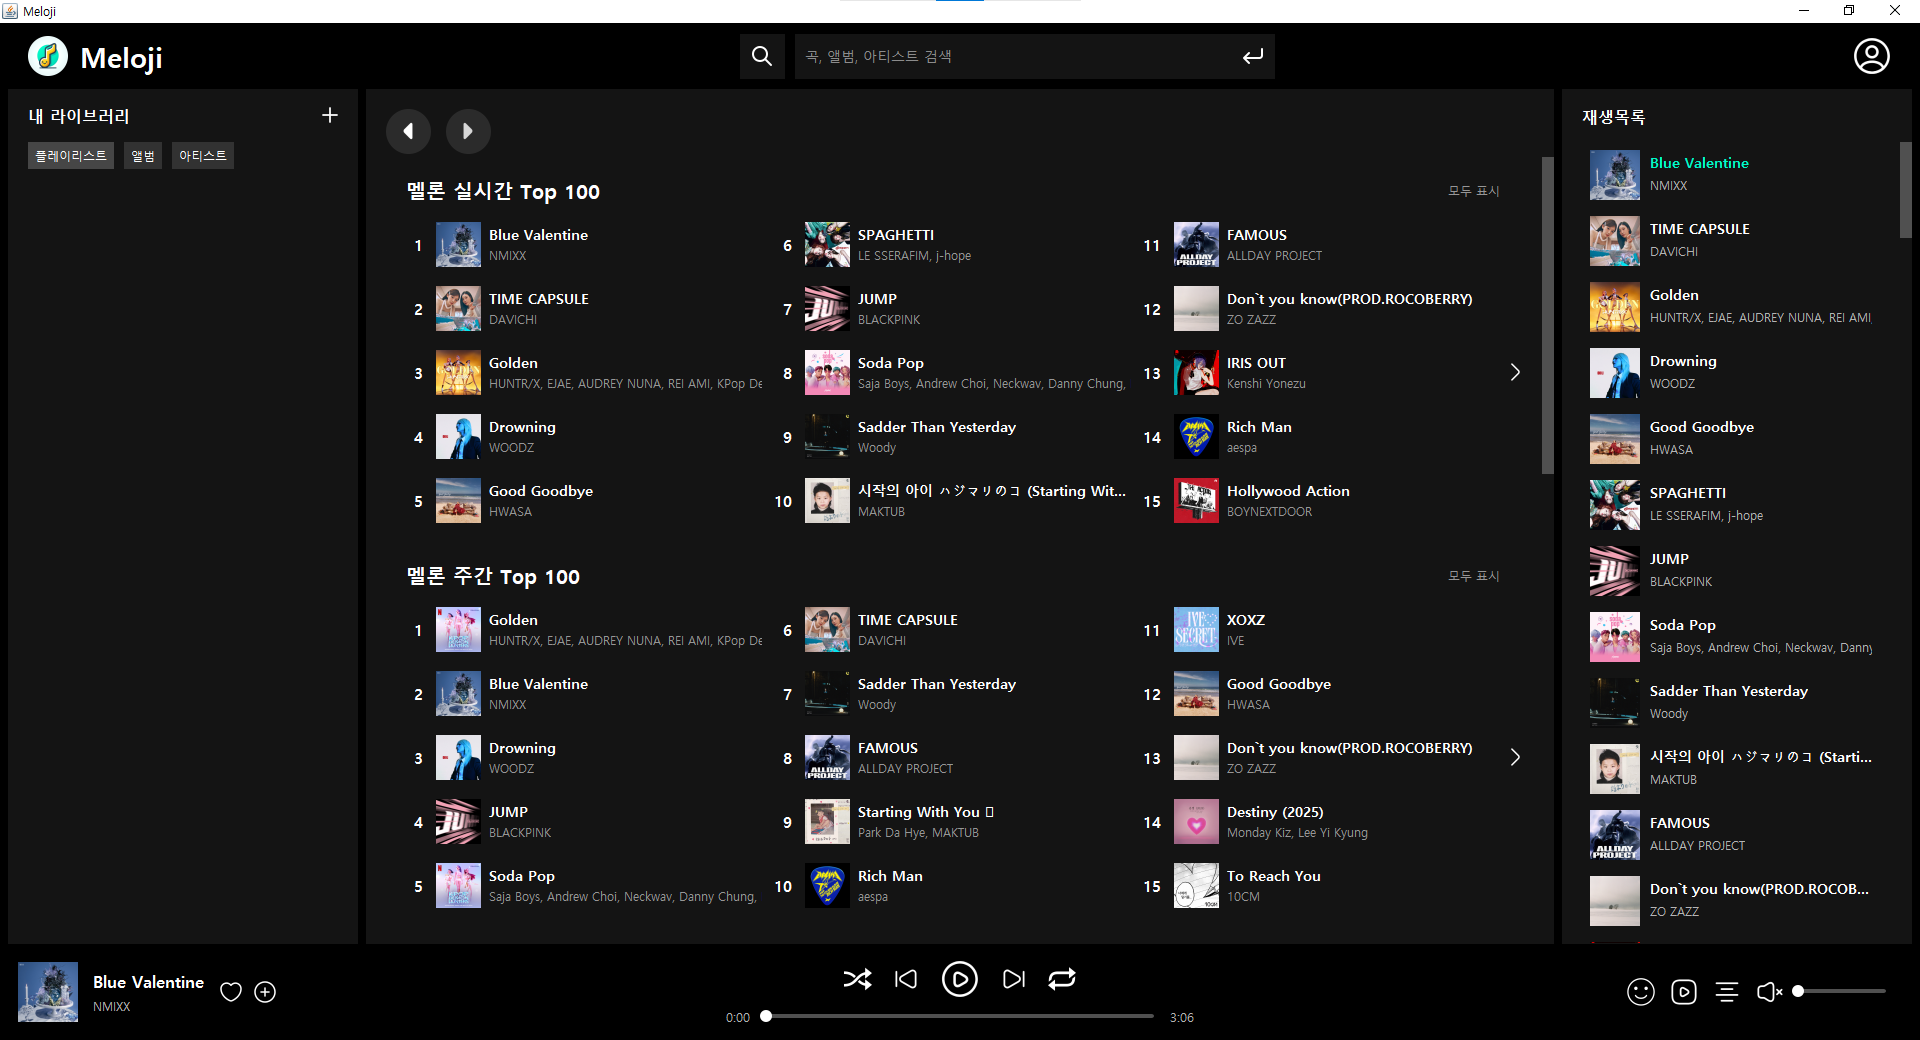Select Soda Pop in realtime chart

click(891, 363)
